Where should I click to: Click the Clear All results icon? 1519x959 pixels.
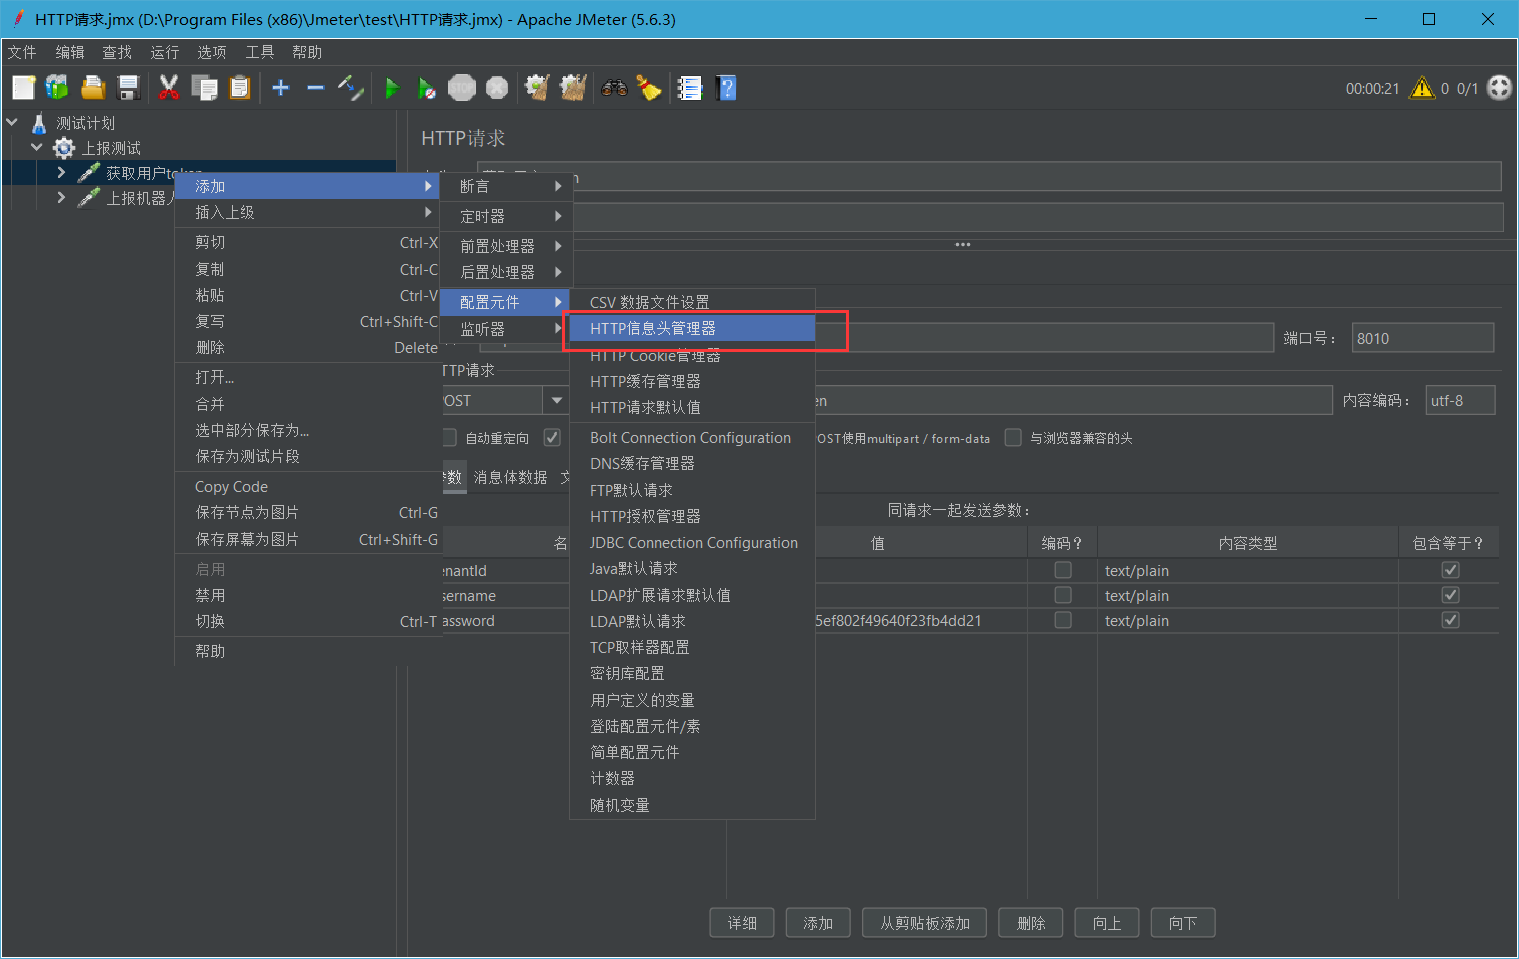(573, 88)
